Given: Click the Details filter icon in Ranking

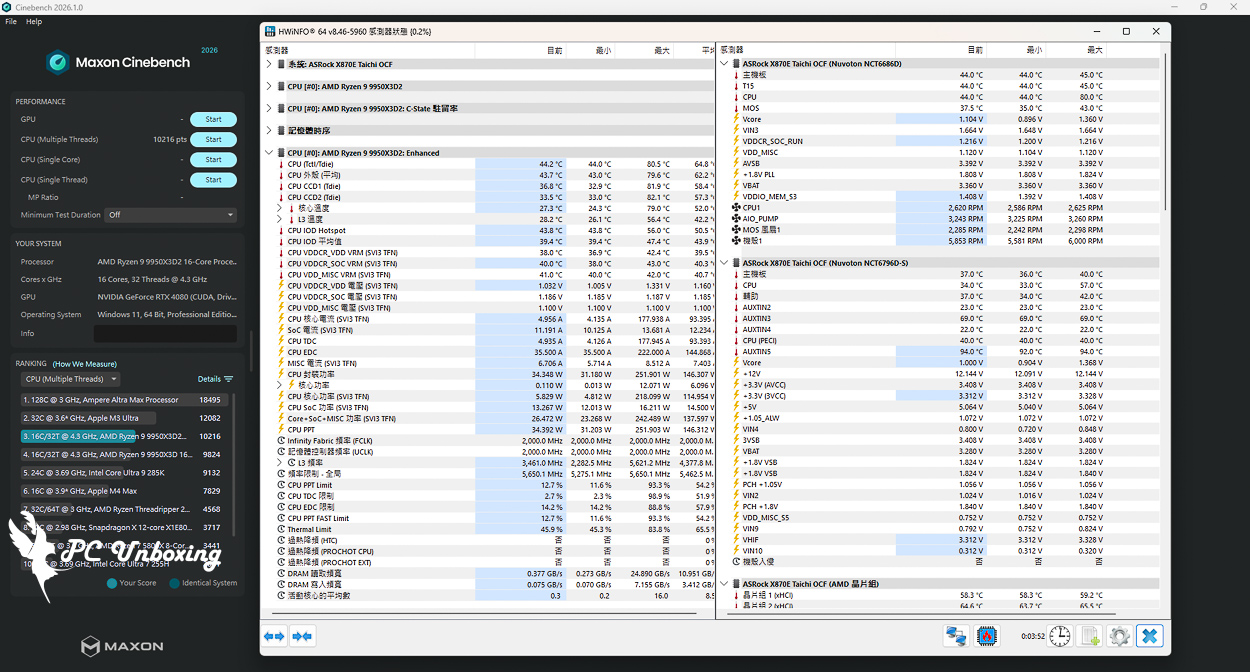Looking at the screenshot, I should coord(228,379).
